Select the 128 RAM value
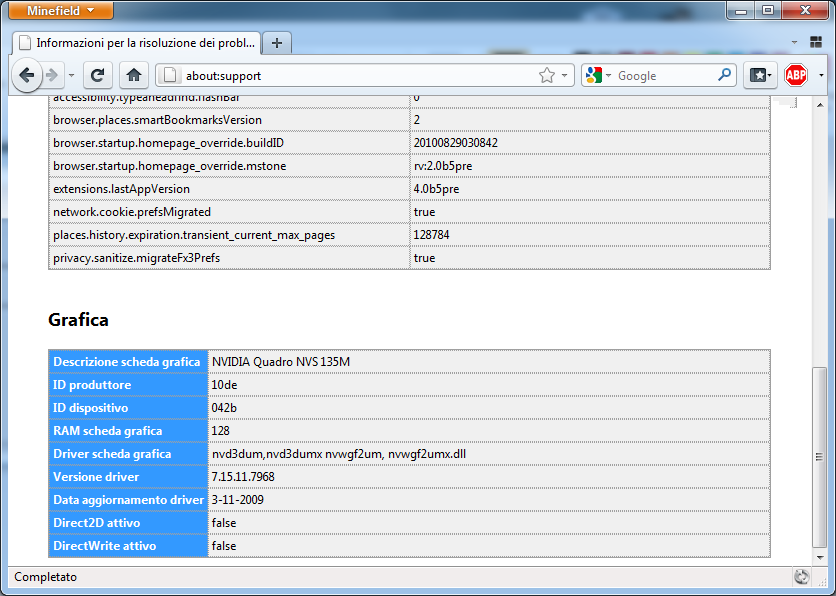This screenshot has height=596, width=836. [x=221, y=431]
